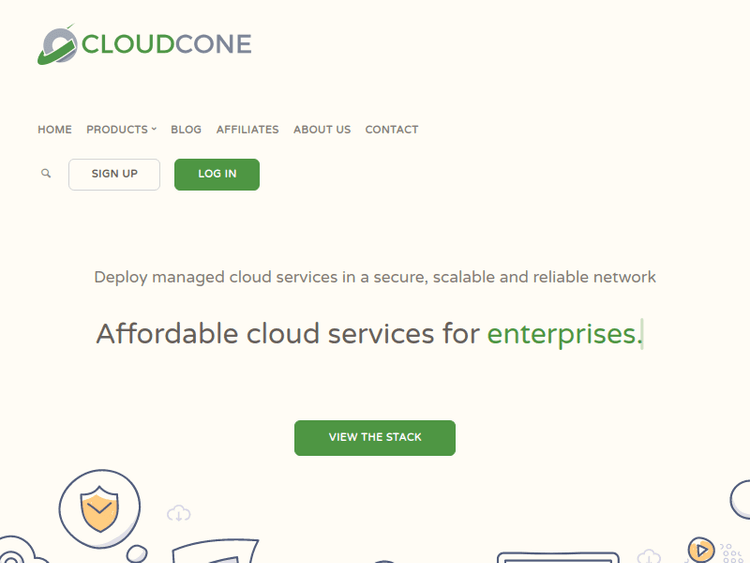The width and height of the screenshot is (750, 563).
Task: Click the Sign Up button
Action: (x=114, y=175)
